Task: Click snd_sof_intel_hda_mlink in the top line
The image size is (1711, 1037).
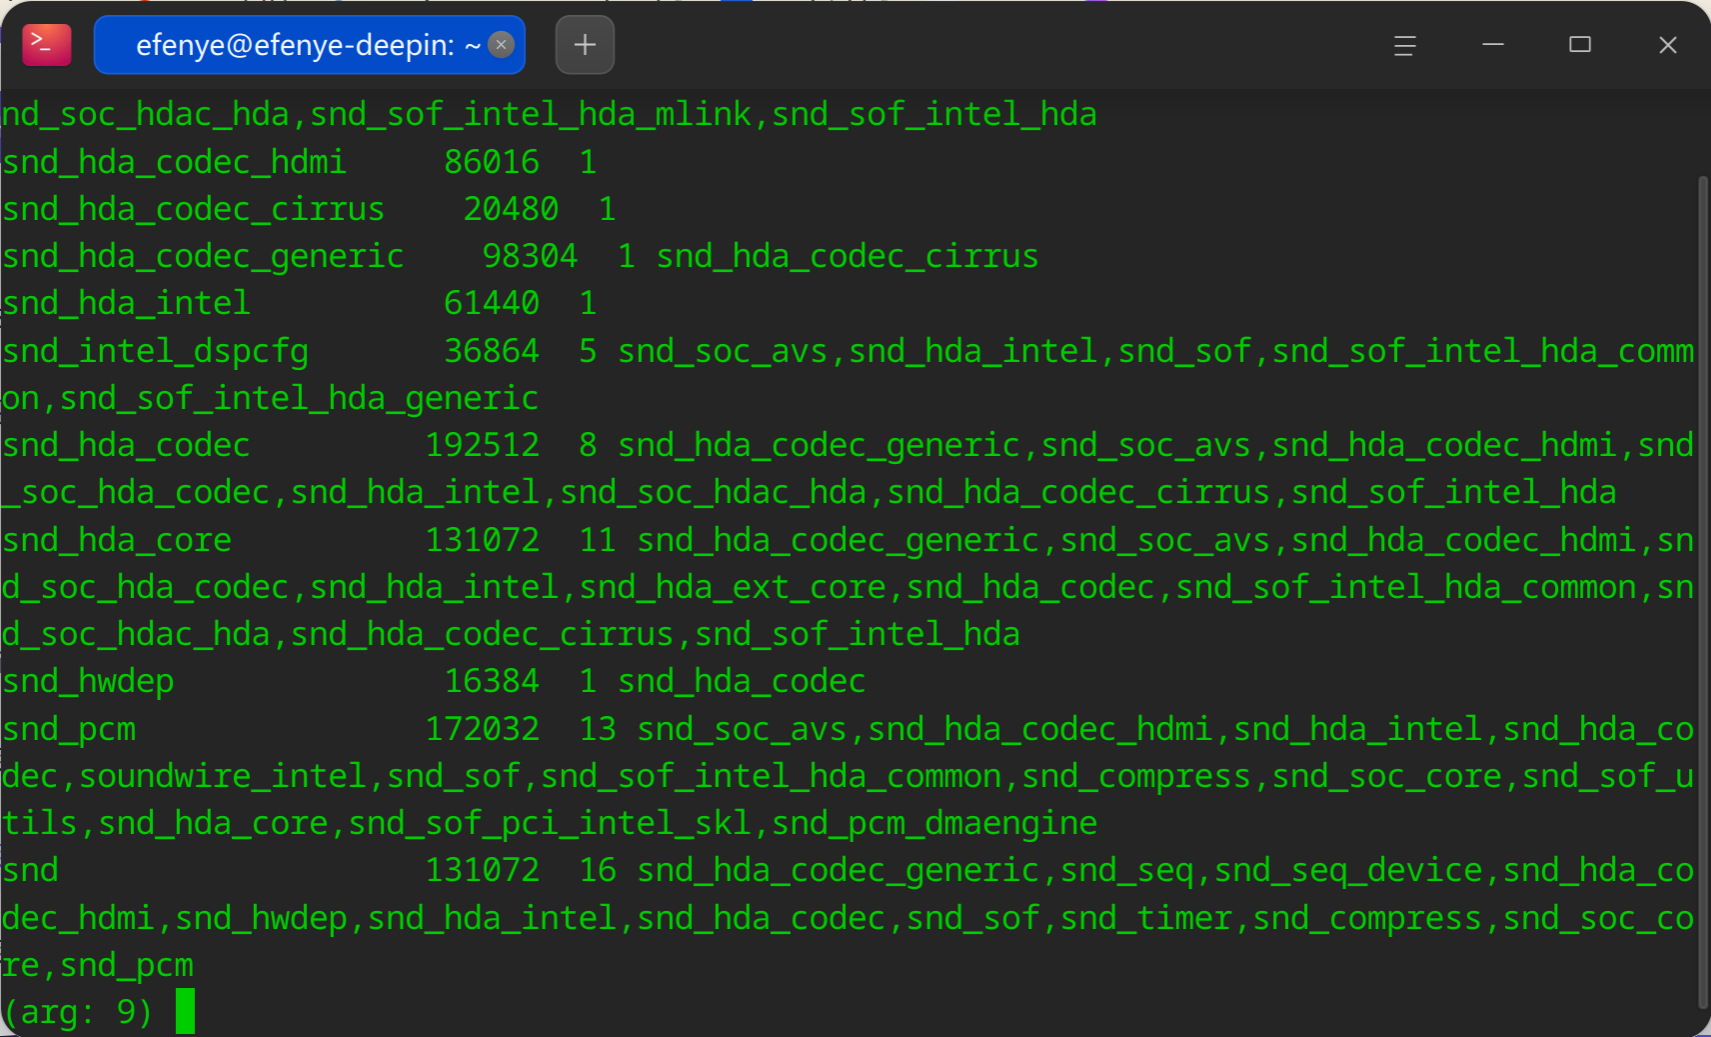Action: point(530,114)
